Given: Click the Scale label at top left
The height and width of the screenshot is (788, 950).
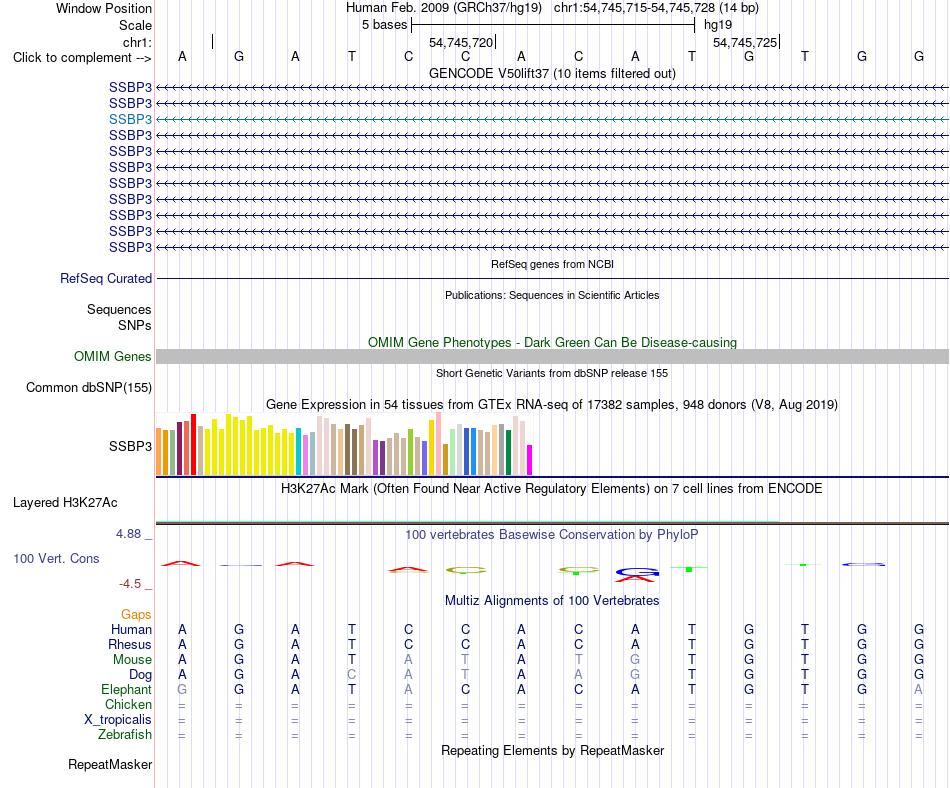Looking at the screenshot, I should (x=135, y=25).
